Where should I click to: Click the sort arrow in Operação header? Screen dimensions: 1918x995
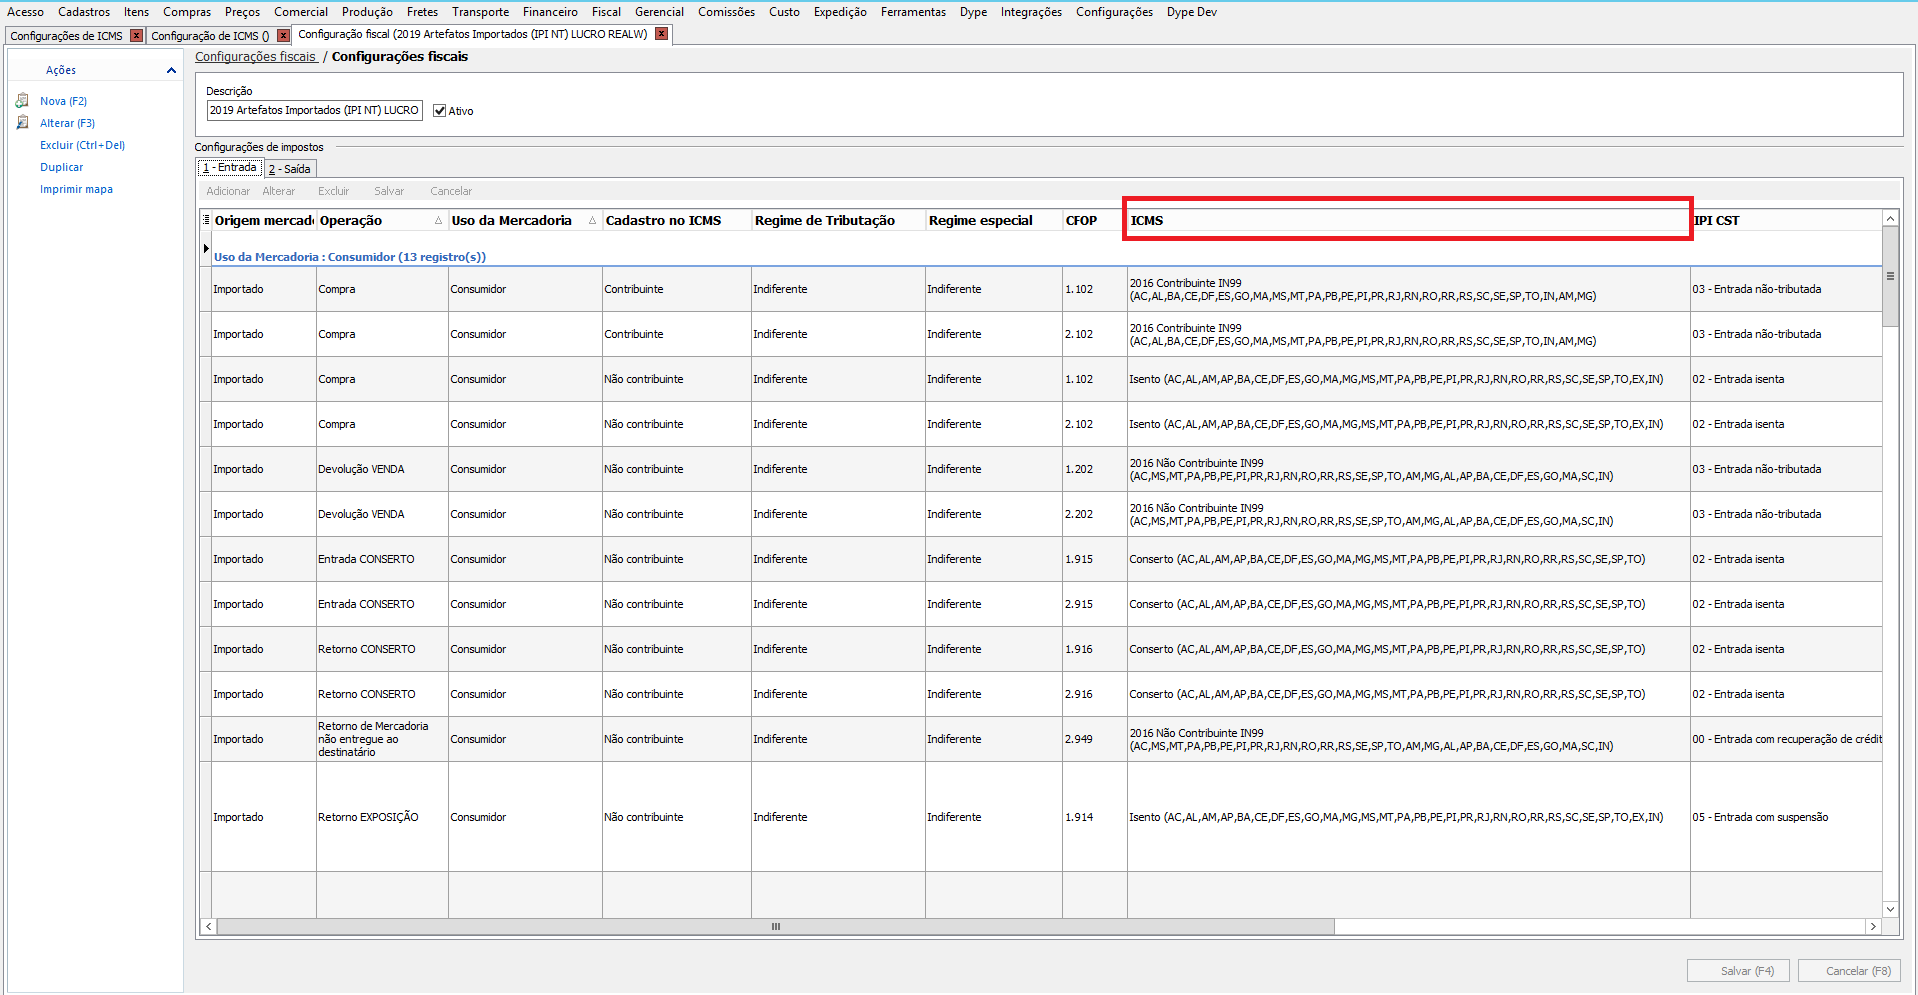point(438,220)
